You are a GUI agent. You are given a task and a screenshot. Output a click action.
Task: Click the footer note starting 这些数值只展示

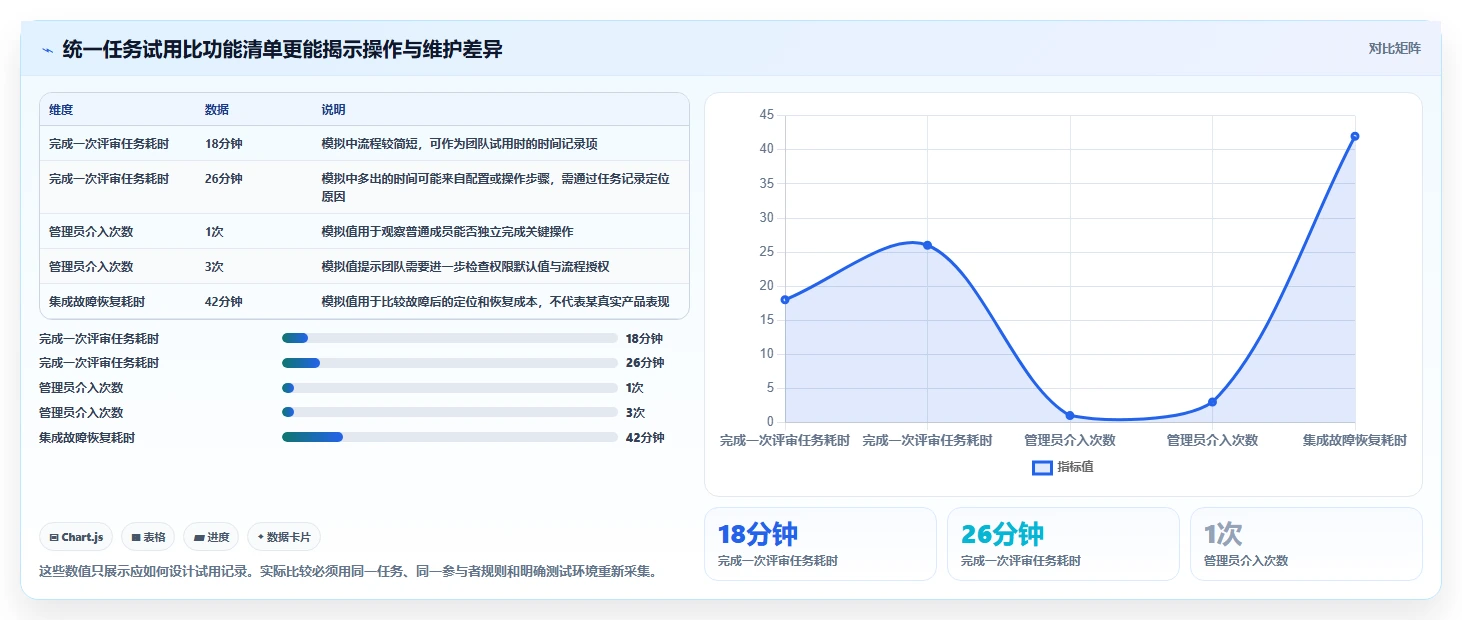(x=348, y=572)
